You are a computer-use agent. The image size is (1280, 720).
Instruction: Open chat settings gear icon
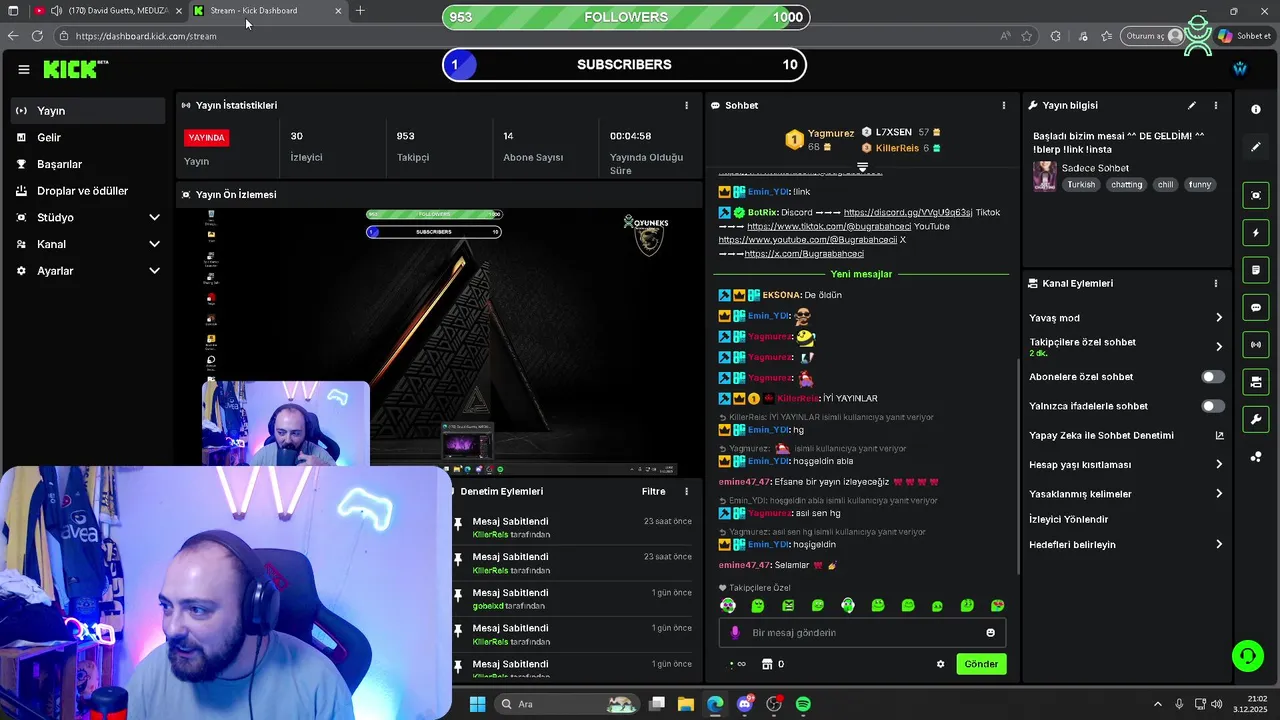point(940,664)
